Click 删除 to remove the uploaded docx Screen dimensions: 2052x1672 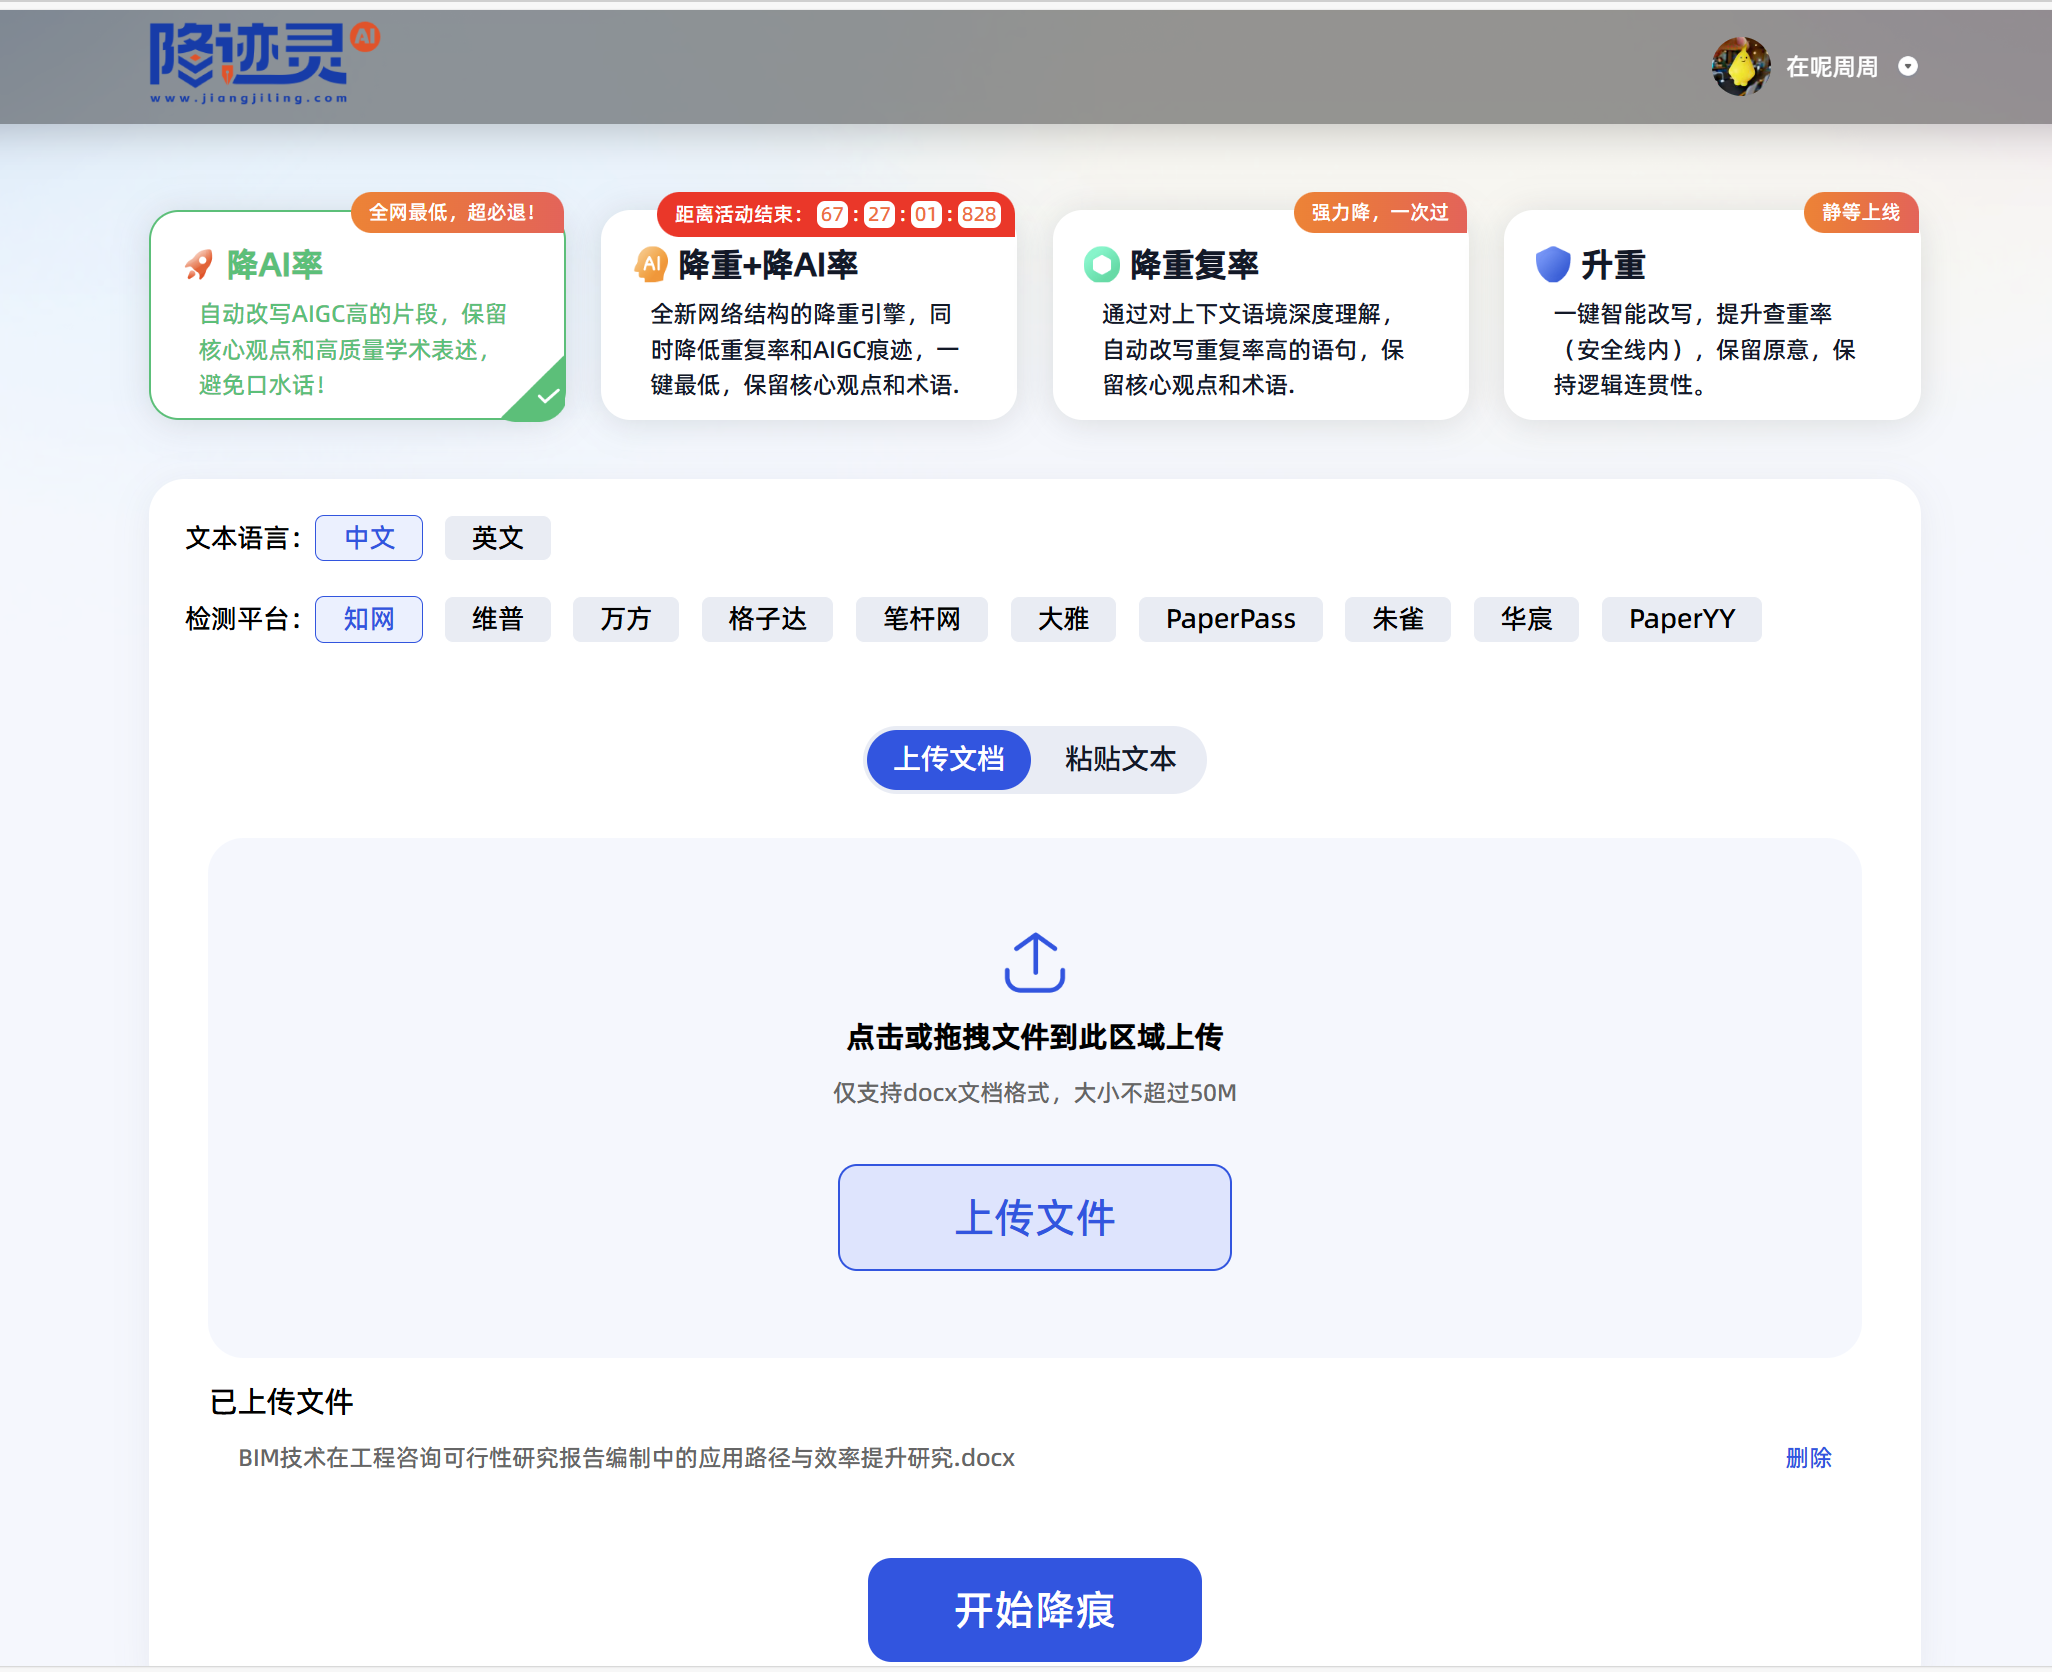click(x=1808, y=1458)
